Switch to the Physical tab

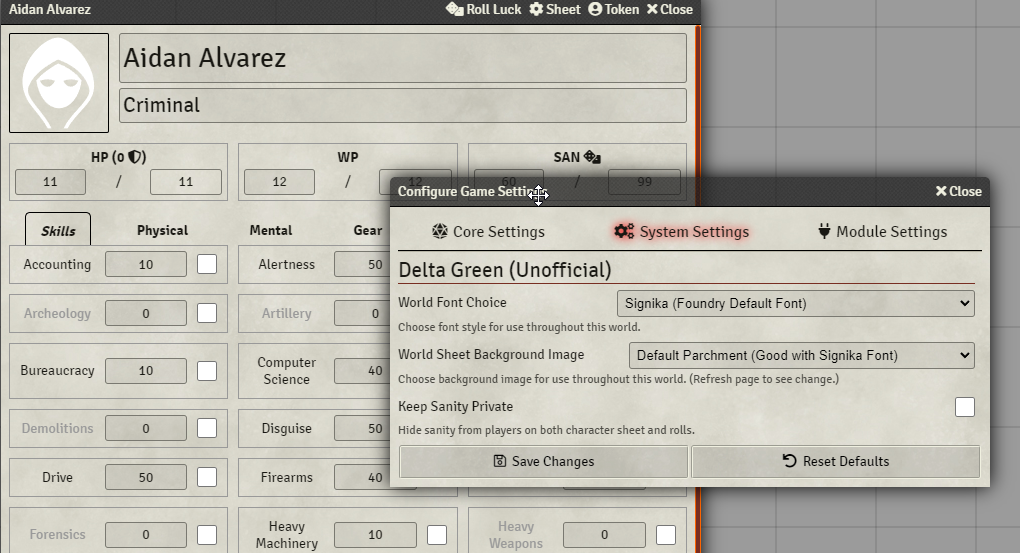click(x=162, y=230)
